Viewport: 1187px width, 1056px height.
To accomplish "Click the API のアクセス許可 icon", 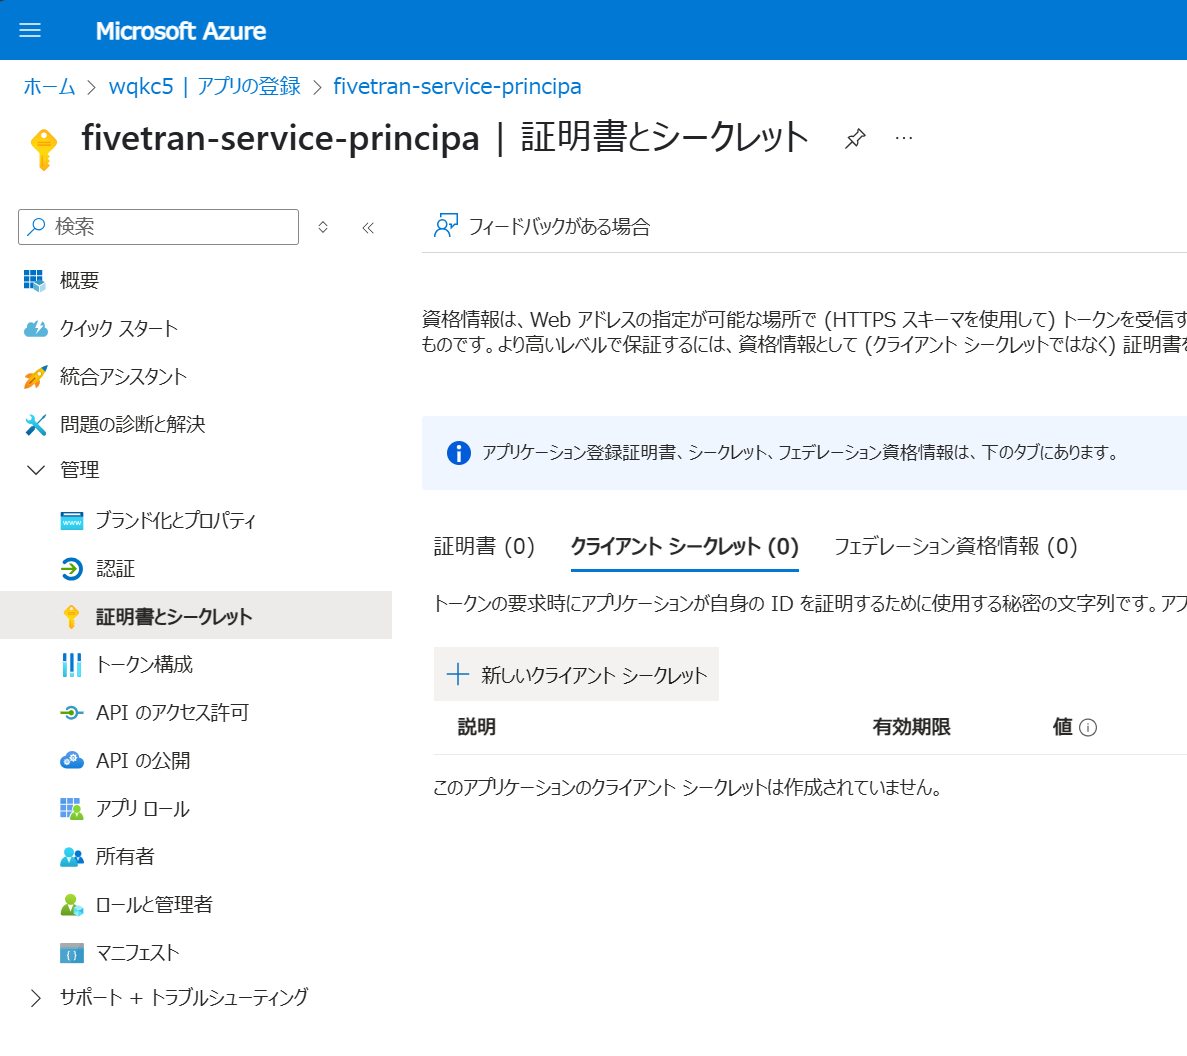I will click(71, 713).
